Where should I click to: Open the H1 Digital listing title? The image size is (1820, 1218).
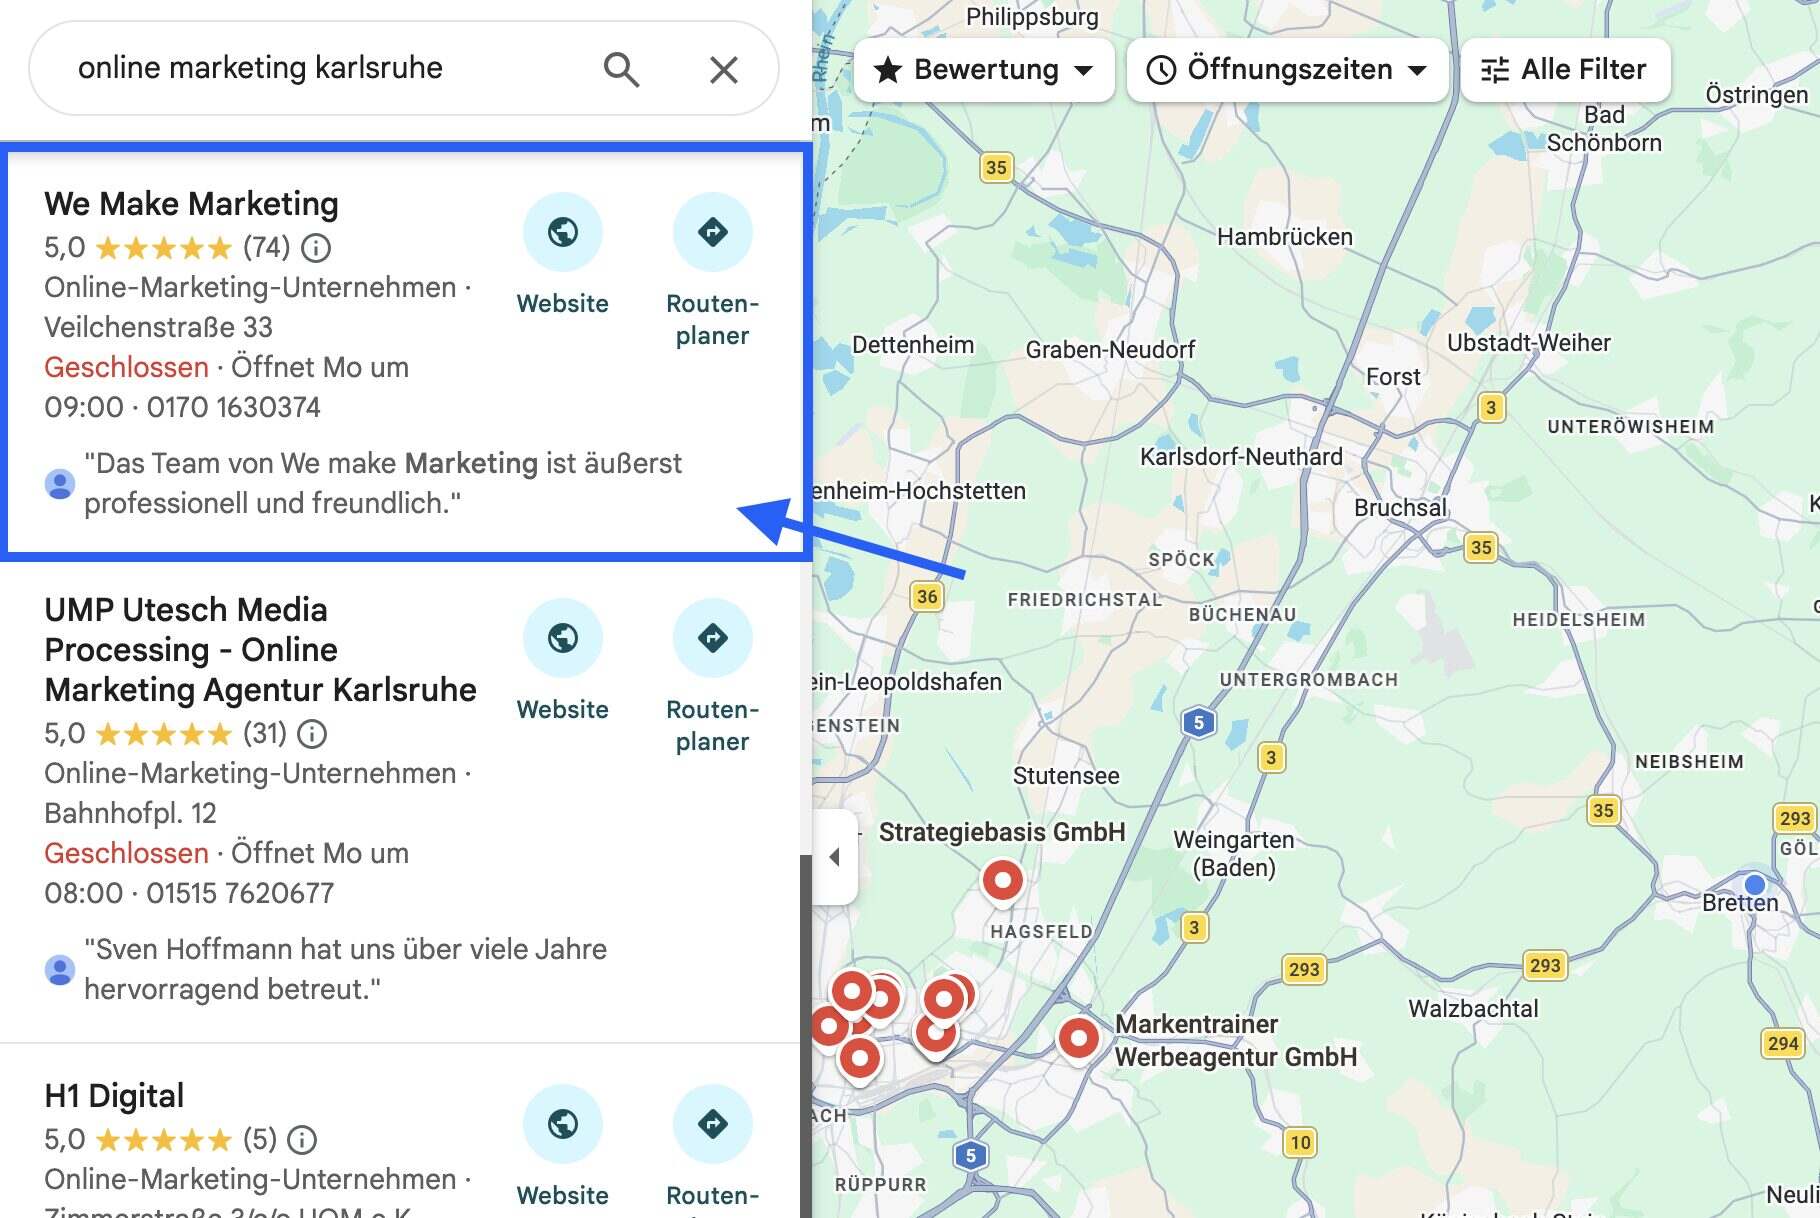114,1096
